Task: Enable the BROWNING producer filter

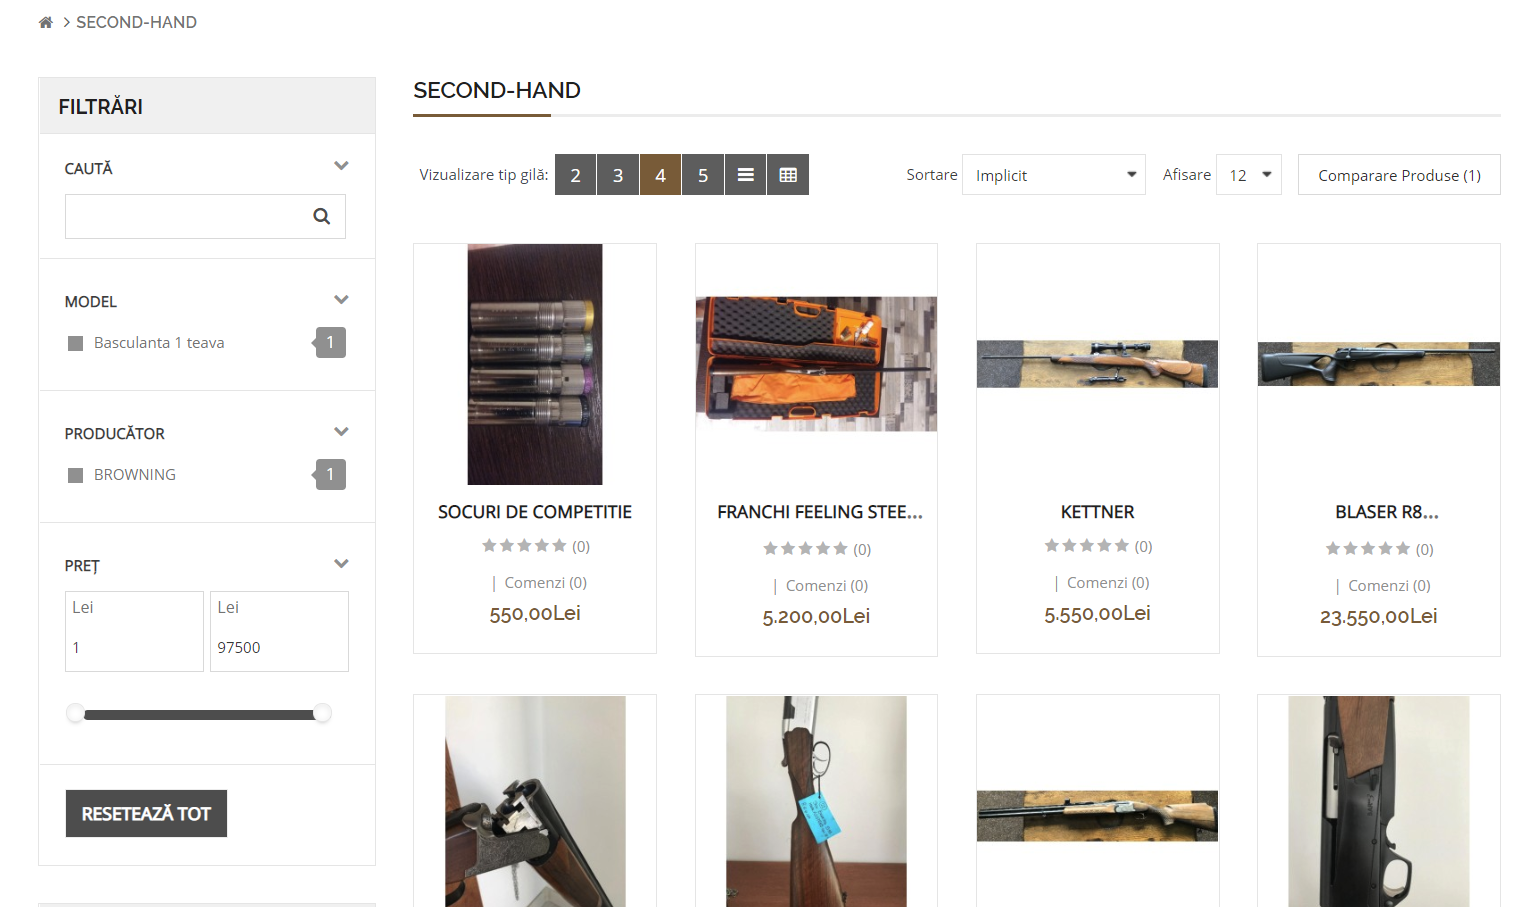Action: [x=76, y=475]
